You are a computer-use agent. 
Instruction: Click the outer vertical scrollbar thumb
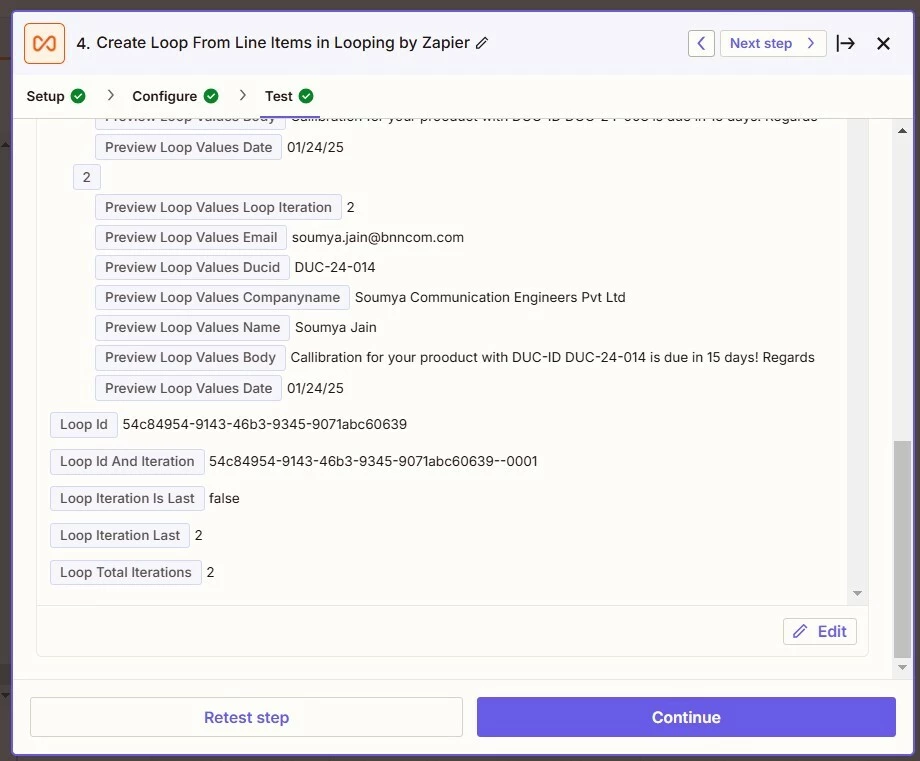click(x=902, y=549)
